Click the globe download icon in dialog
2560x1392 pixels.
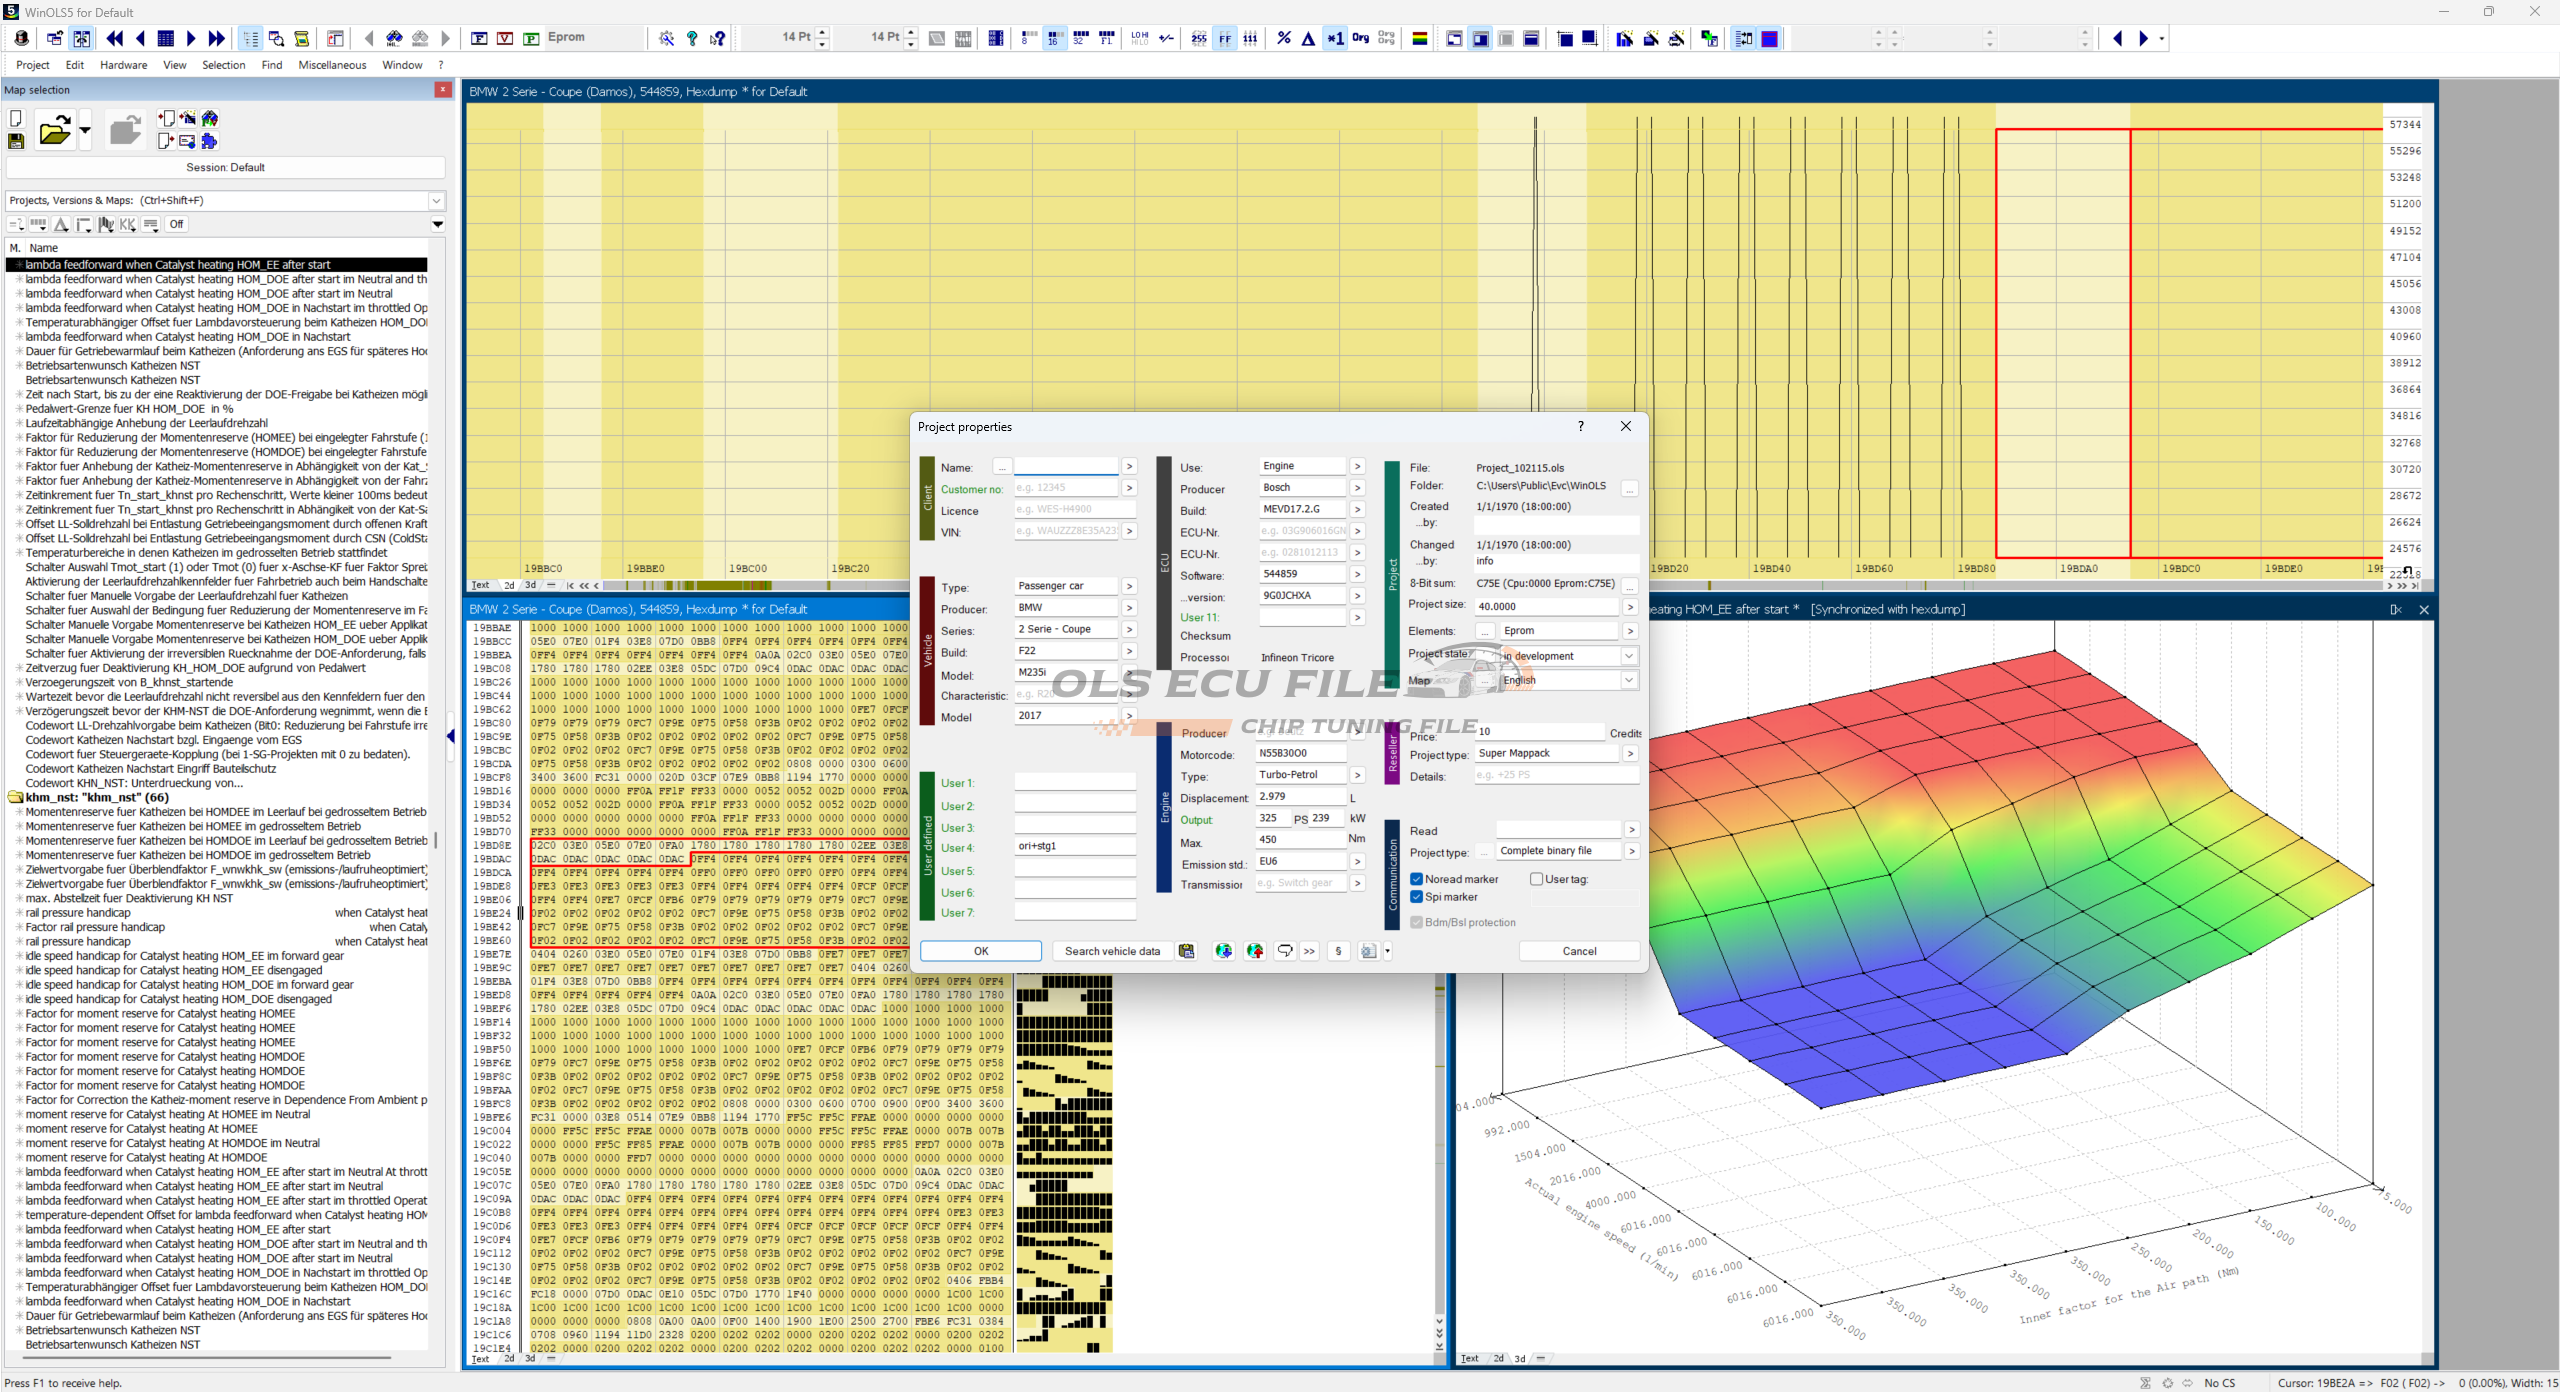coord(1223,951)
